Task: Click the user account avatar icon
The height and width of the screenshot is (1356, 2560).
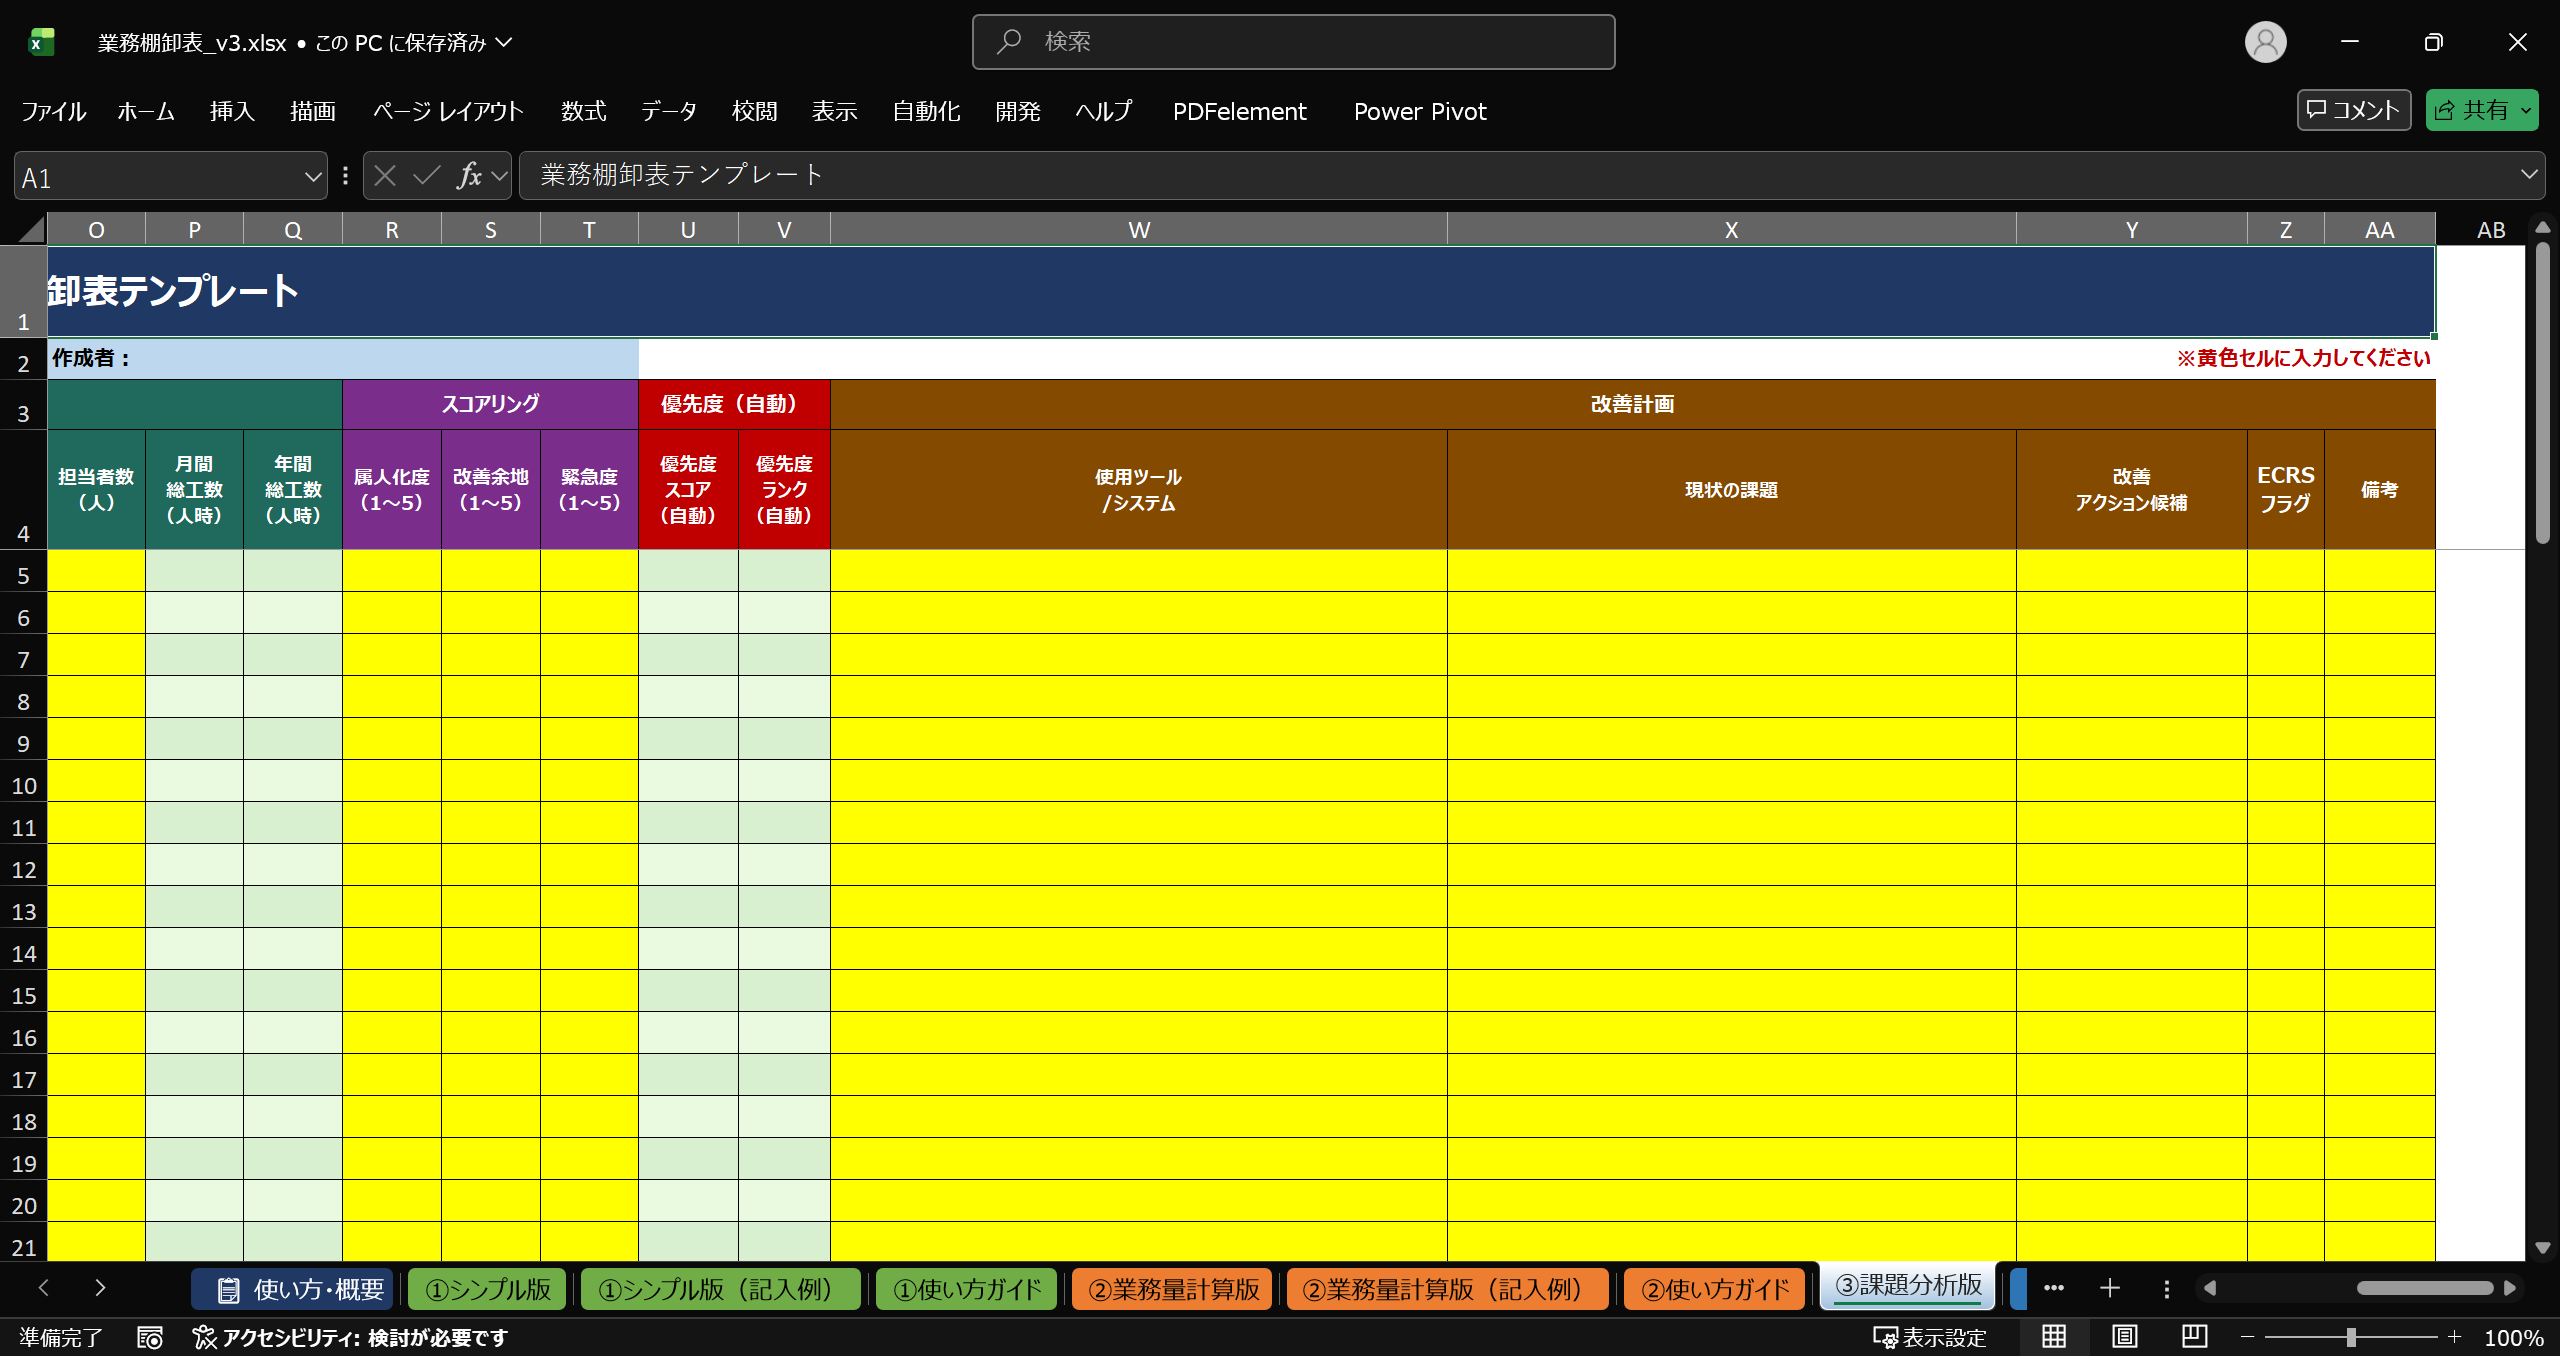Action: (2265, 42)
